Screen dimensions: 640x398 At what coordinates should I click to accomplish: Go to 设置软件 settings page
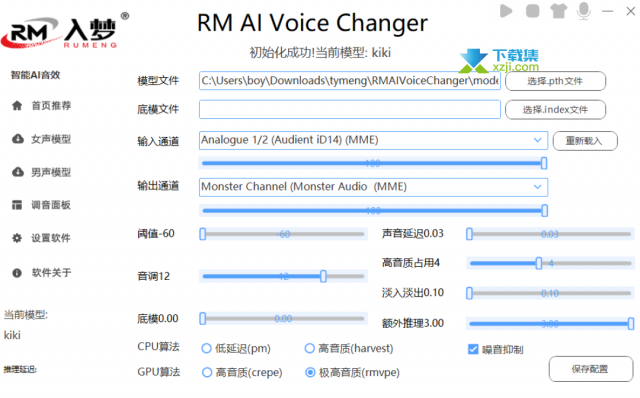pyautogui.click(x=51, y=238)
